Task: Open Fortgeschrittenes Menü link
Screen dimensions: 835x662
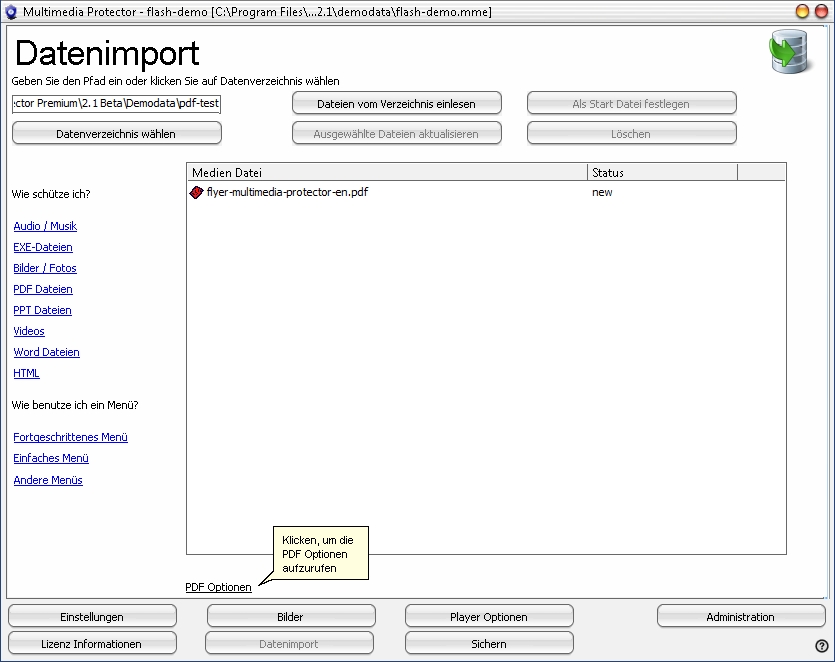Action: [70, 437]
